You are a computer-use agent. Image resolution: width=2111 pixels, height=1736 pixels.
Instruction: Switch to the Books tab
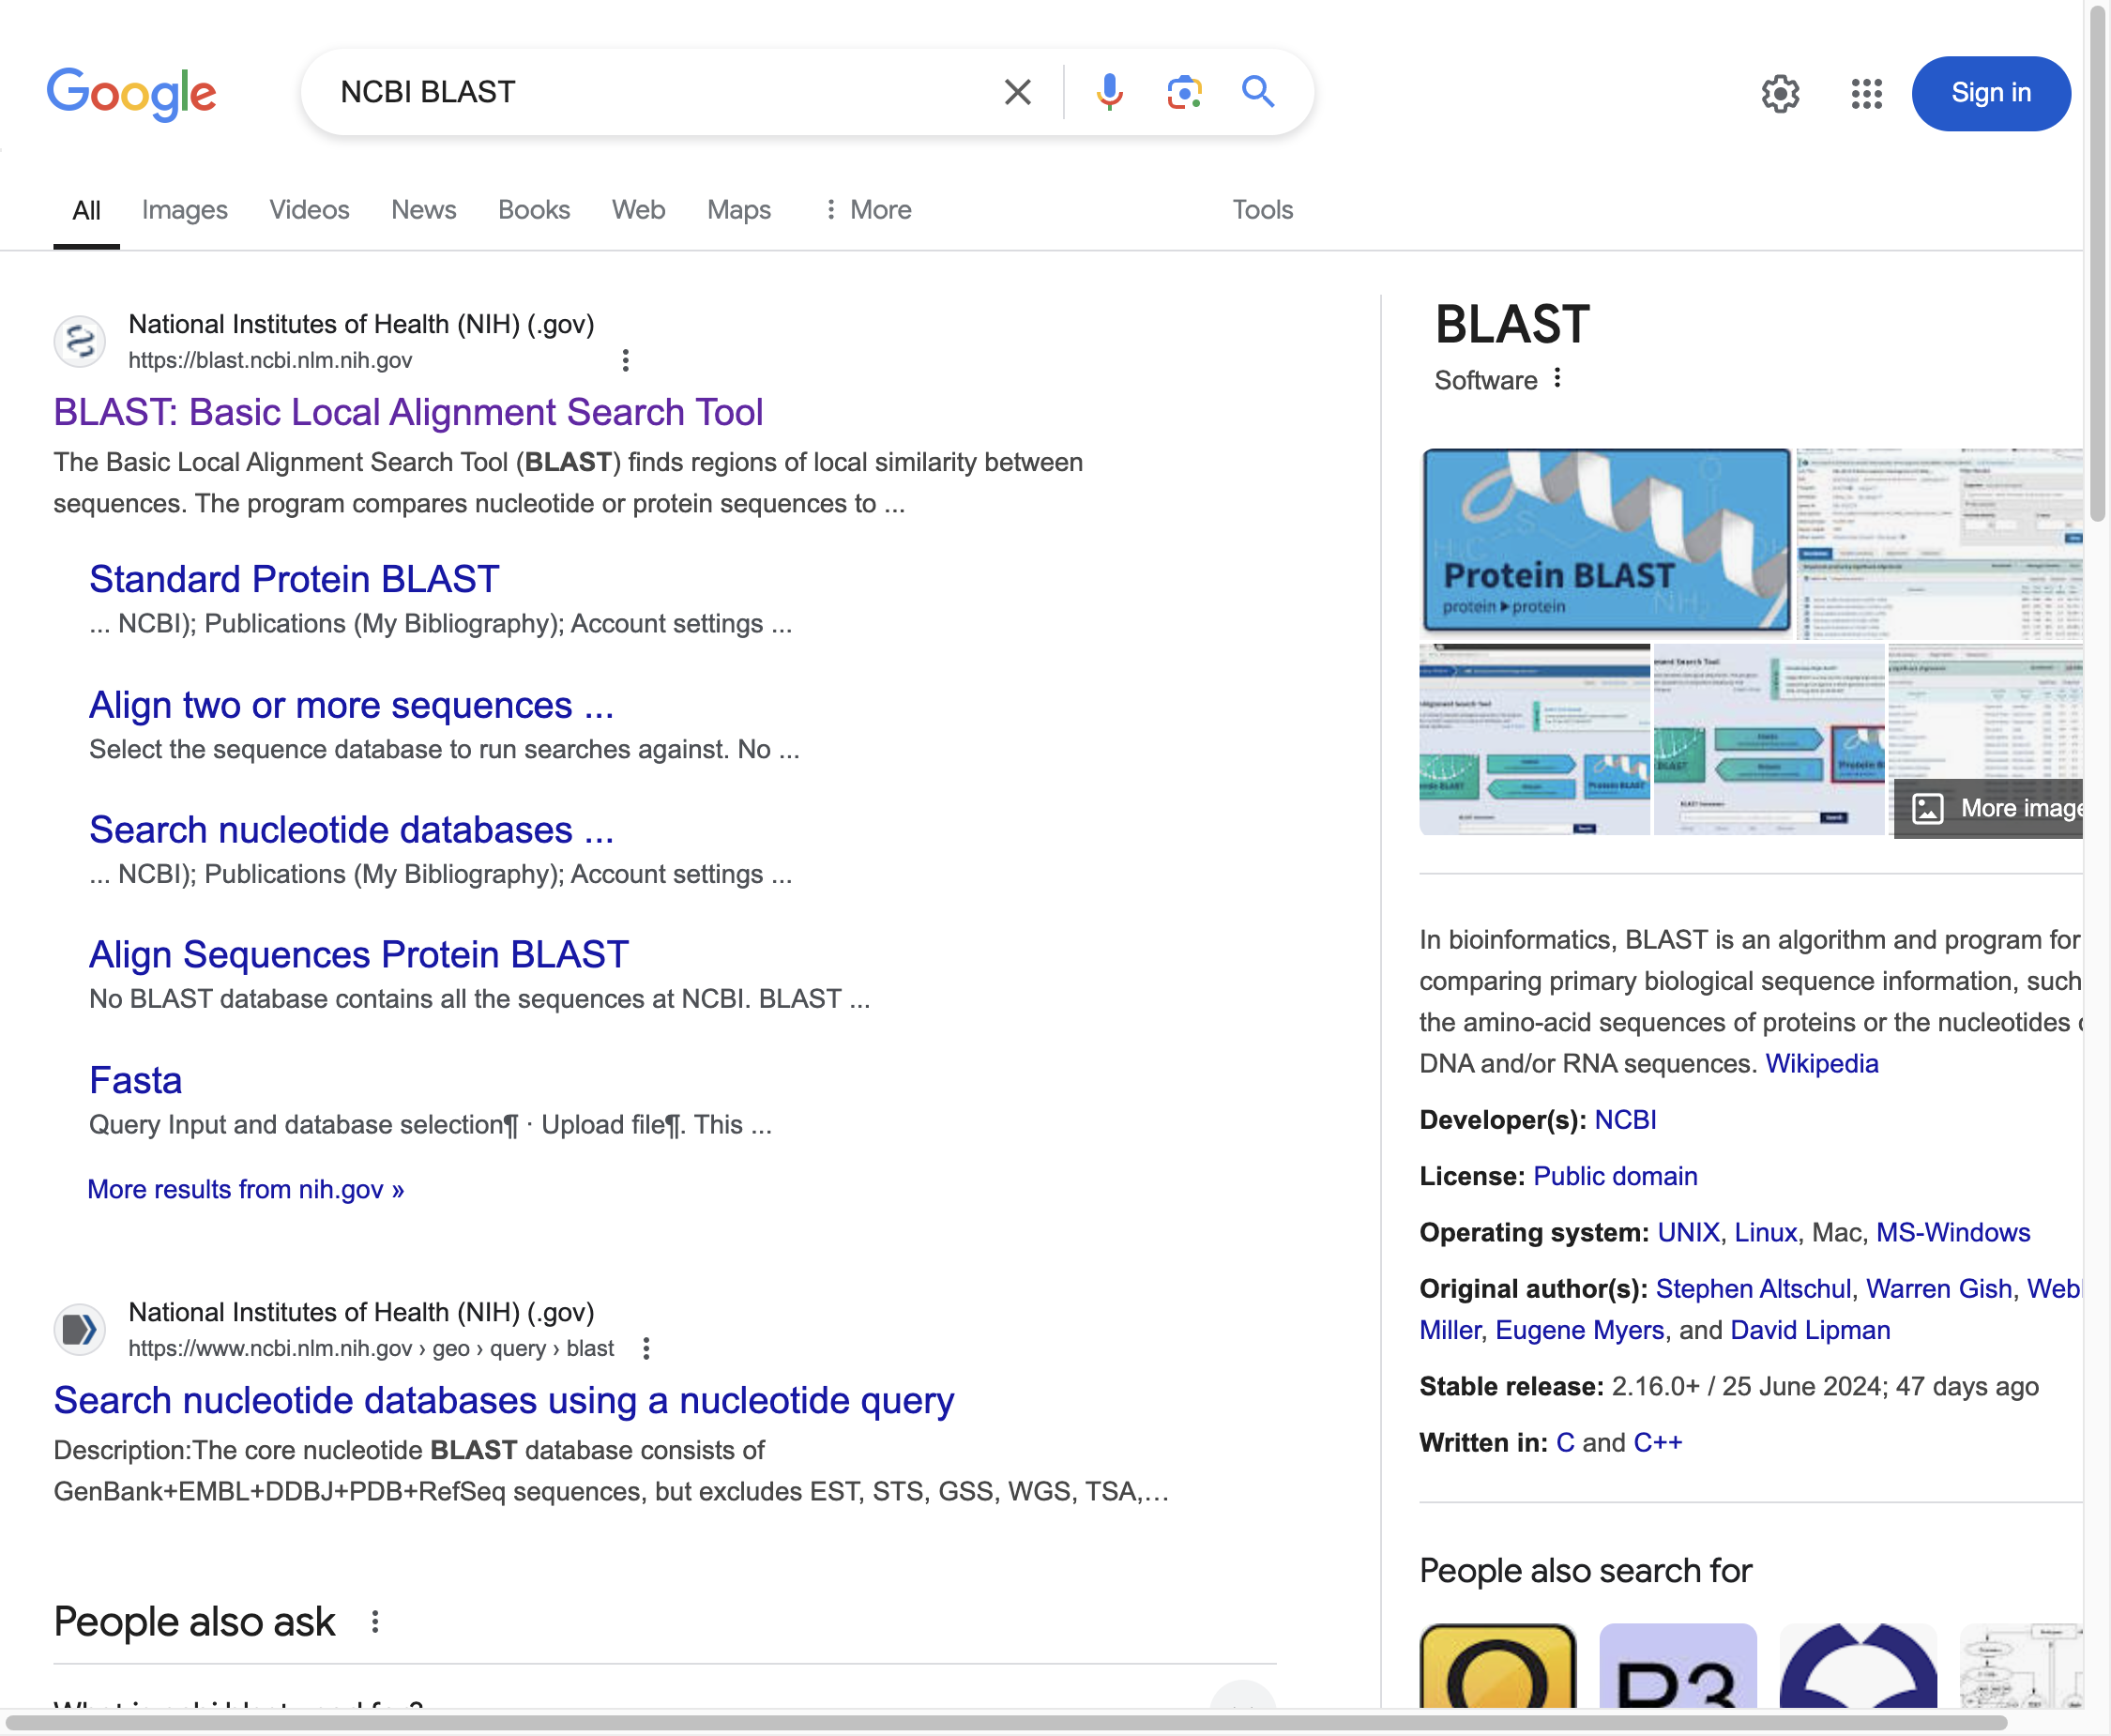[x=534, y=210]
